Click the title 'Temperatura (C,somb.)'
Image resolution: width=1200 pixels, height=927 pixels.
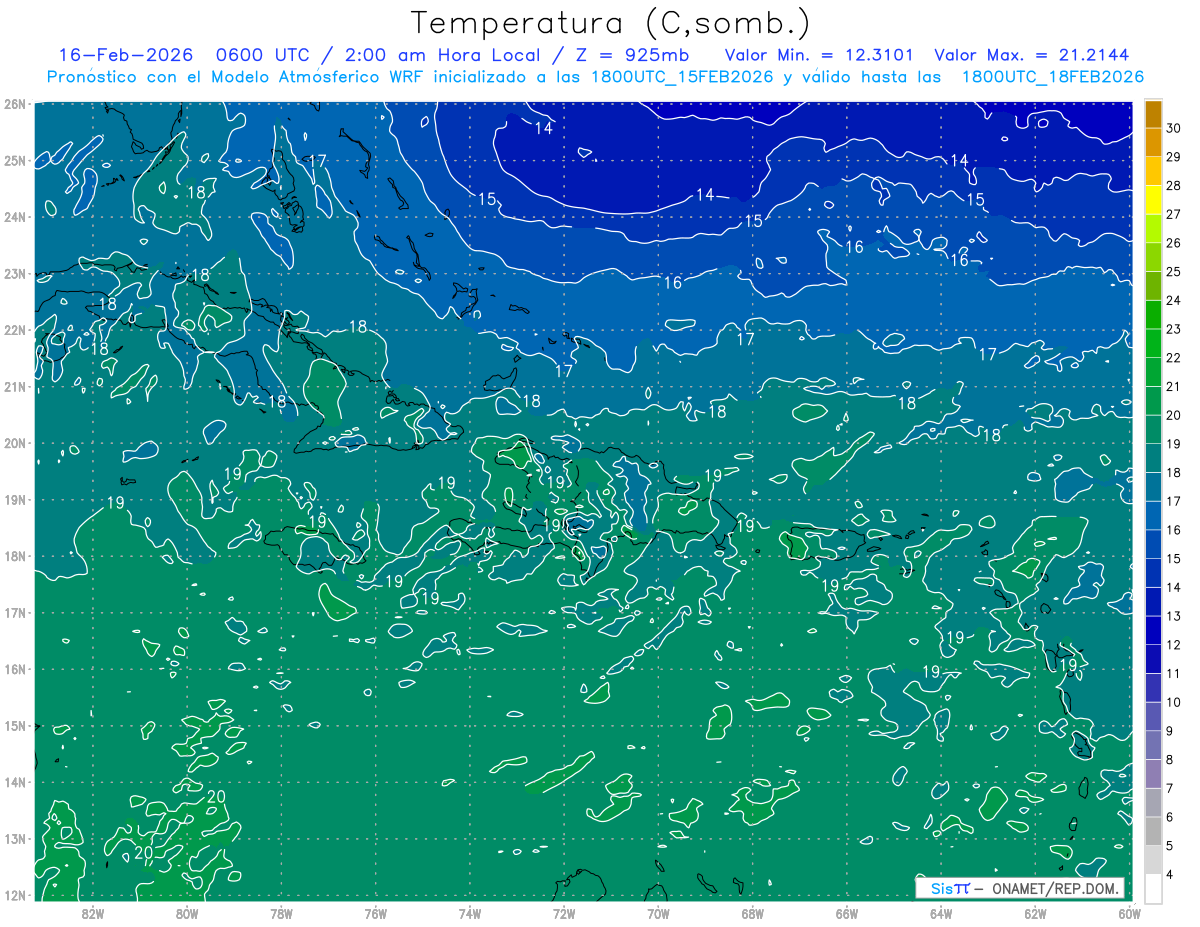click(611, 23)
